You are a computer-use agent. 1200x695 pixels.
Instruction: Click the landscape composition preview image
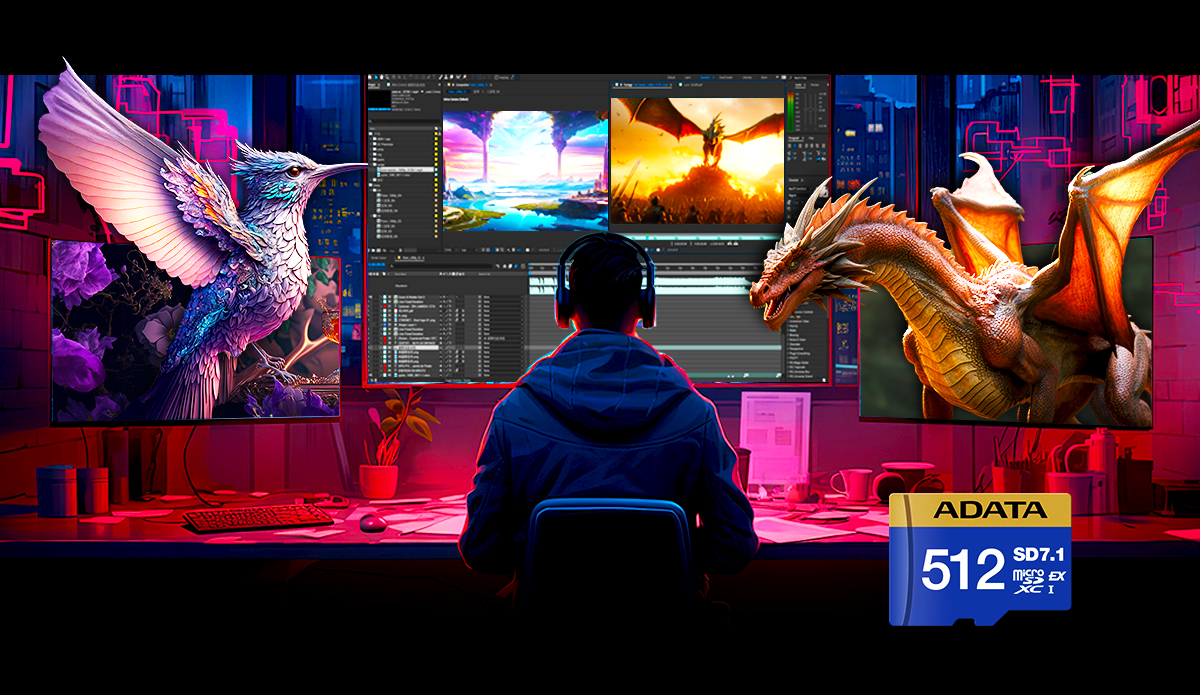tap(524, 171)
